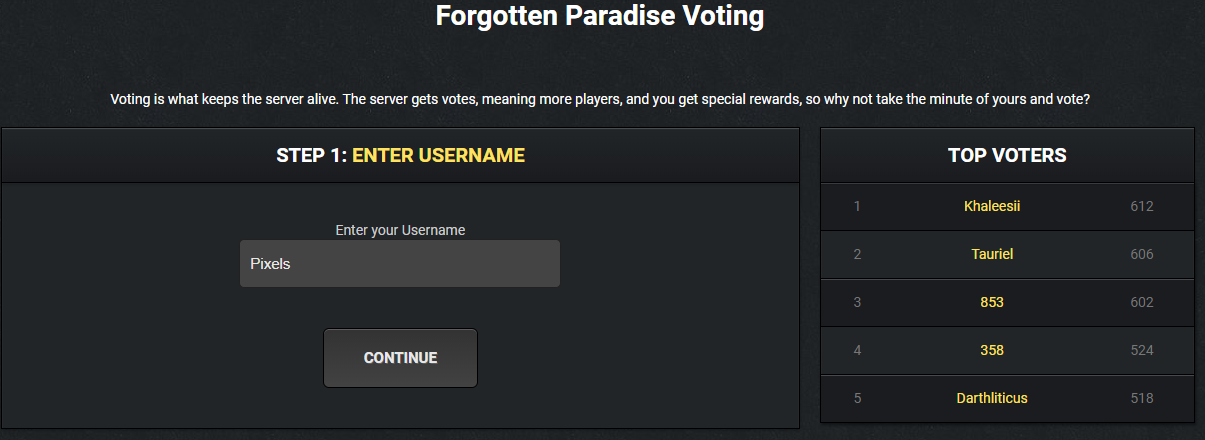
Task: Click the TOP VOTERS panel header
Action: pos(1007,155)
